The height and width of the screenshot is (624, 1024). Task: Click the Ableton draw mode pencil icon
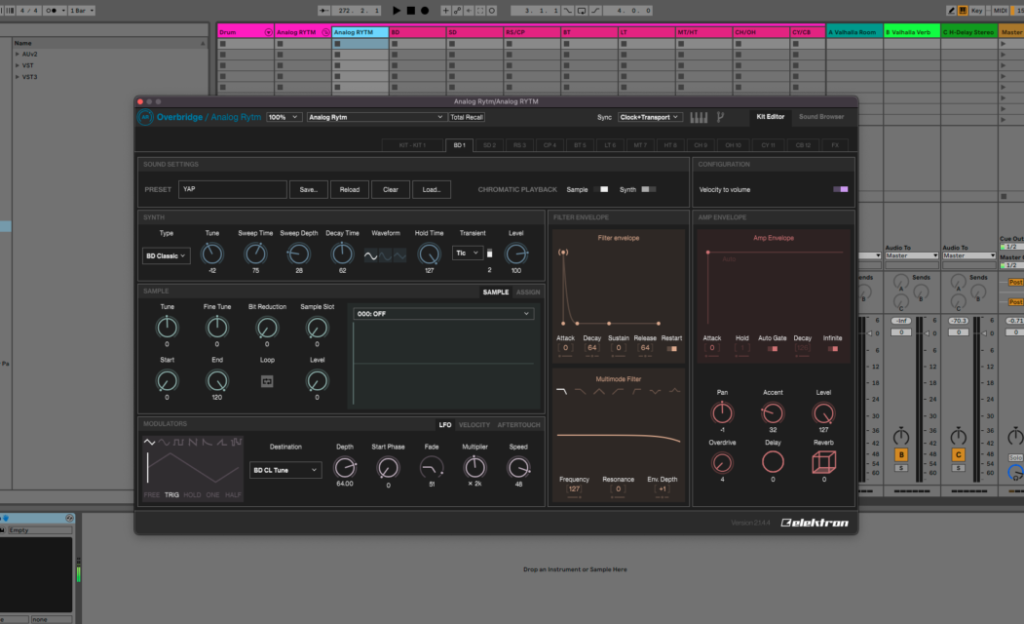tap(952, 10)
